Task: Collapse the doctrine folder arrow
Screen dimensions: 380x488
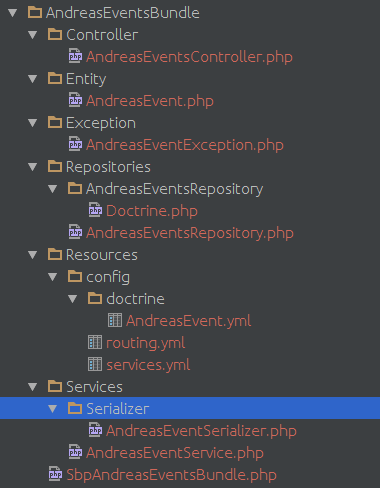Action: coord(73,299)
